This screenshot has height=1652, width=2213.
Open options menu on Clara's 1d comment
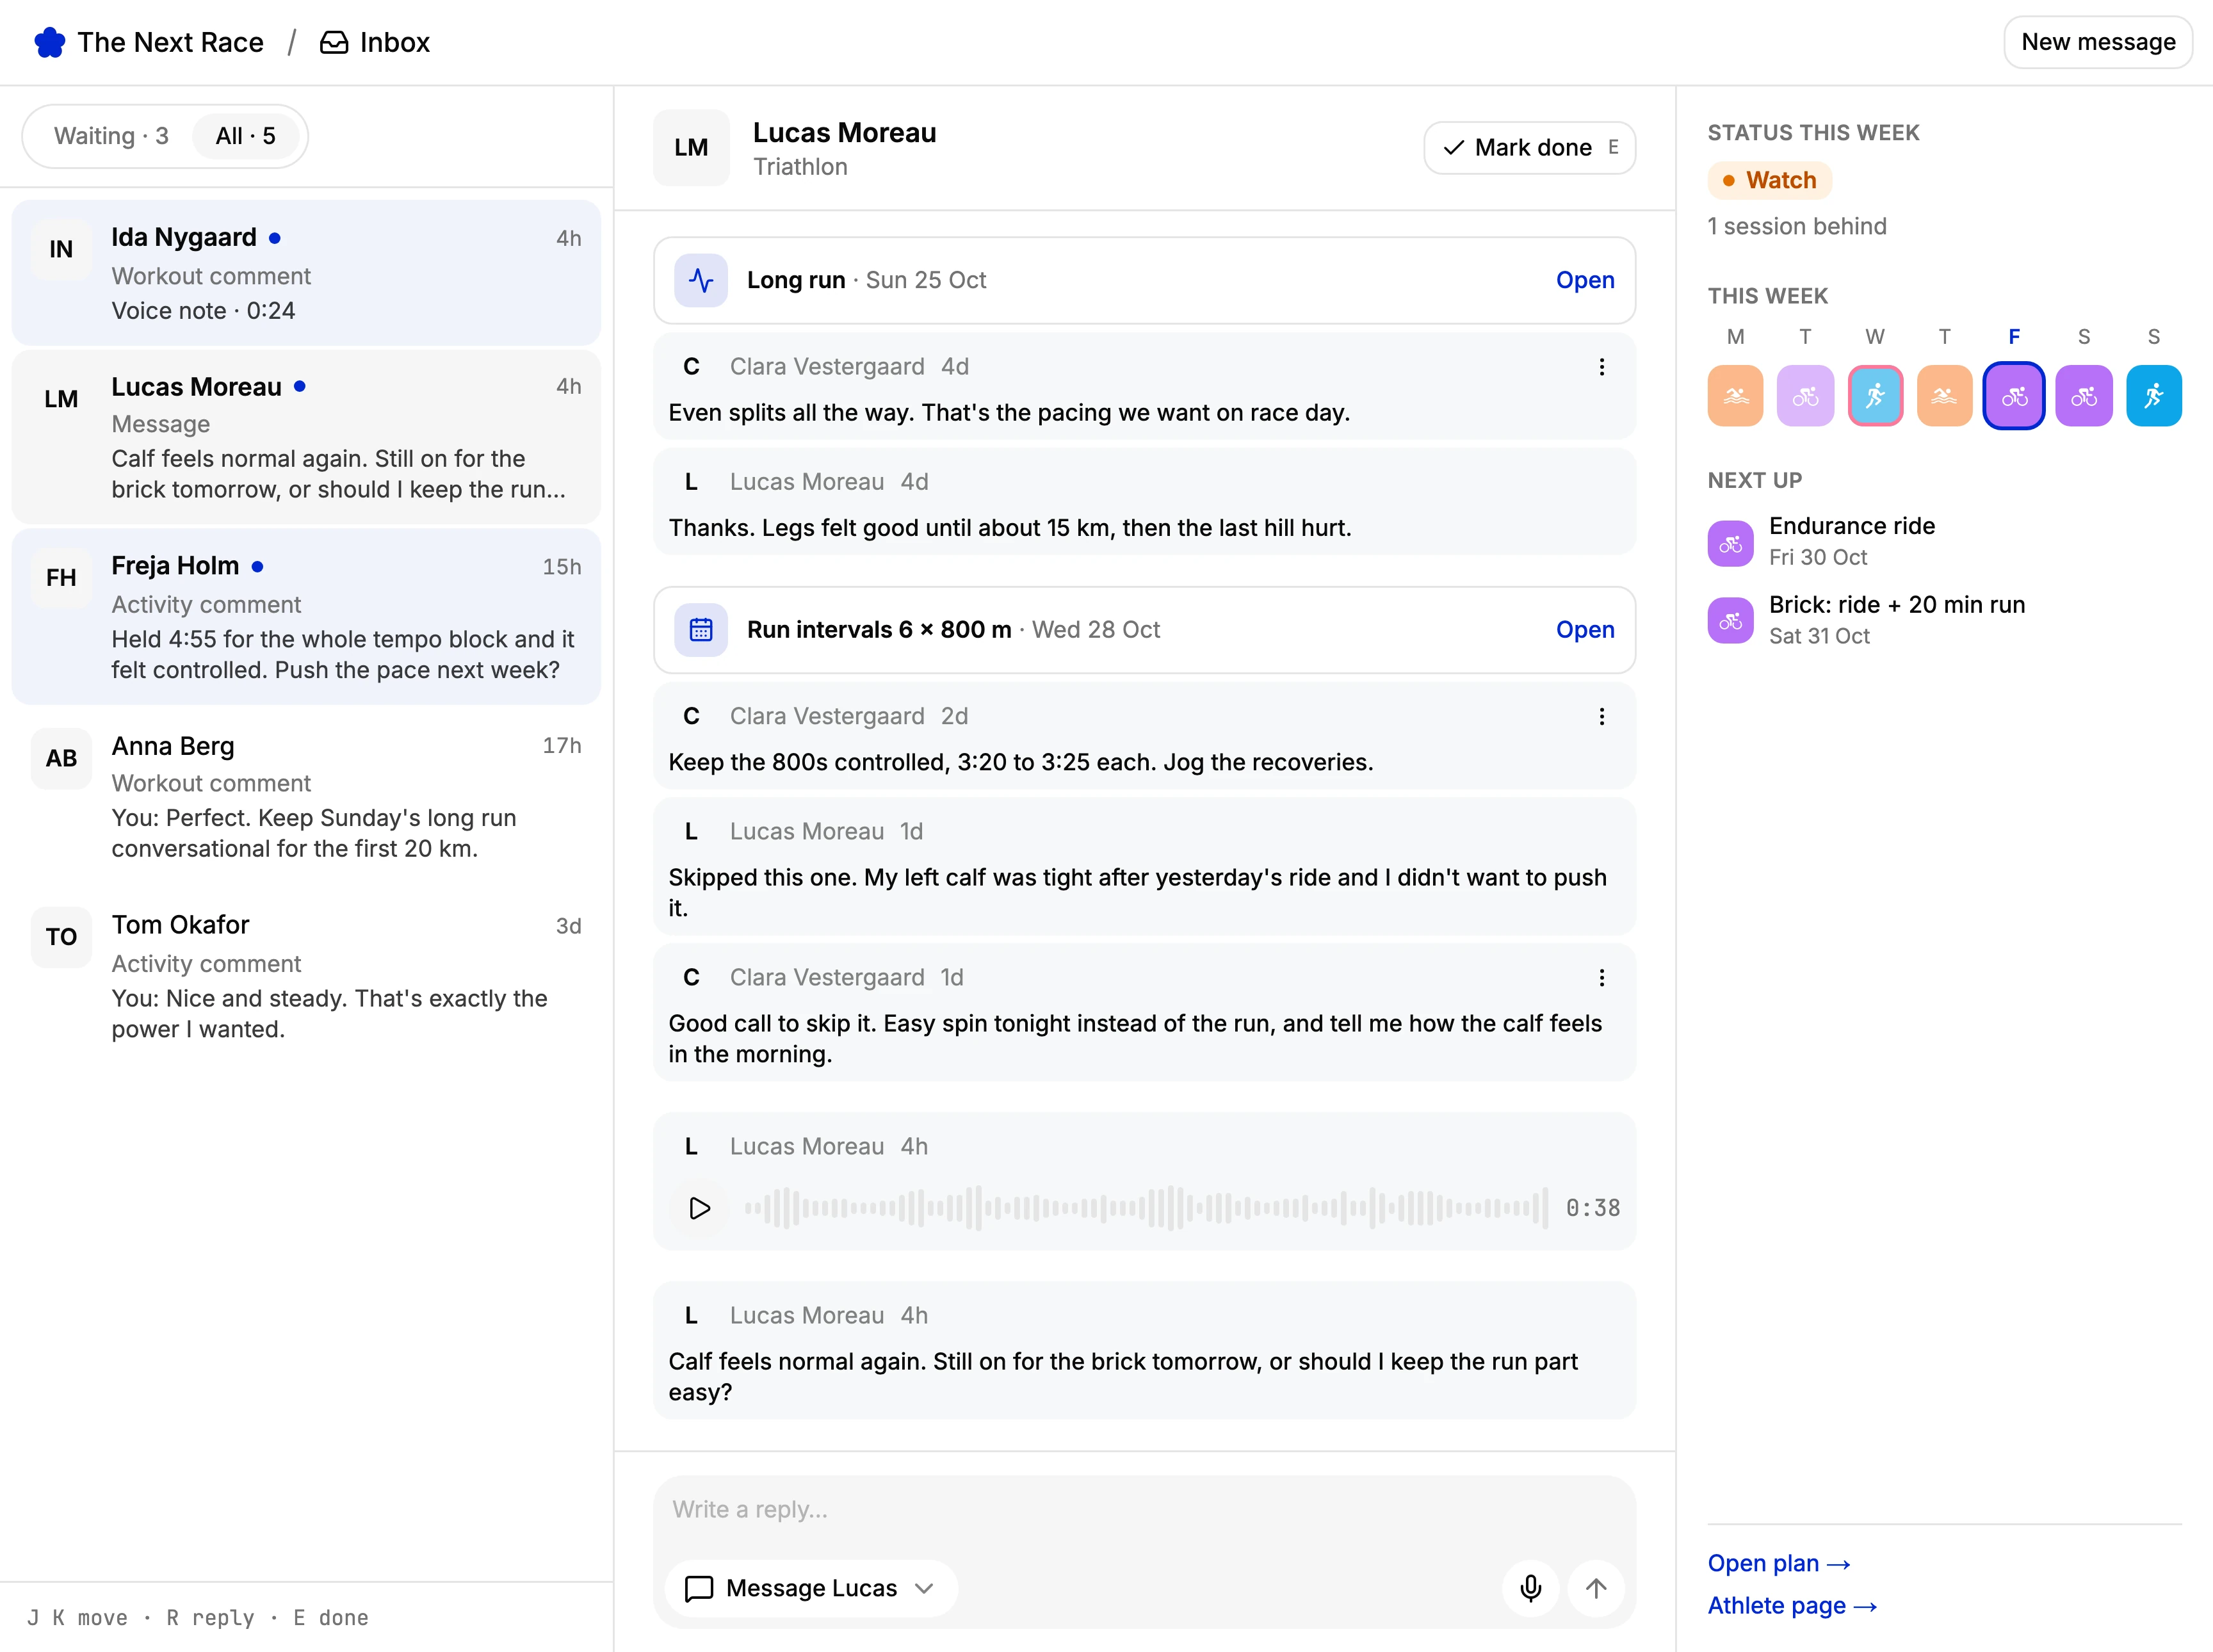point(1602,978)
